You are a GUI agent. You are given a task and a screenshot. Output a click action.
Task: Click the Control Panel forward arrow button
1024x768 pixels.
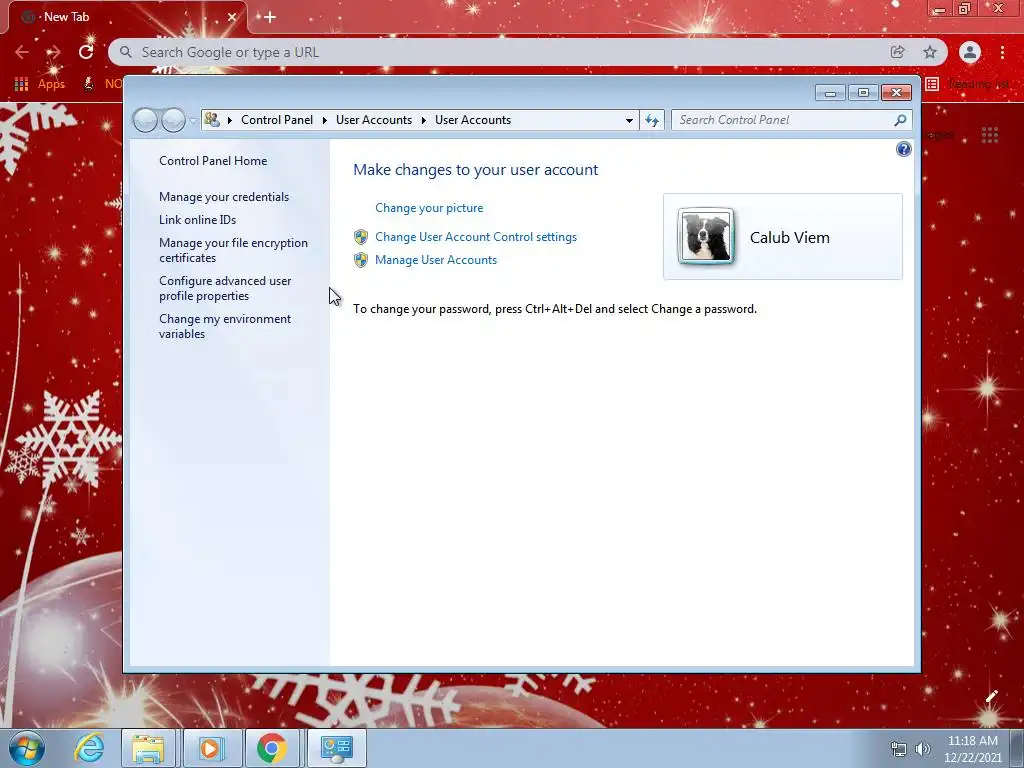(x=173, y=120)
